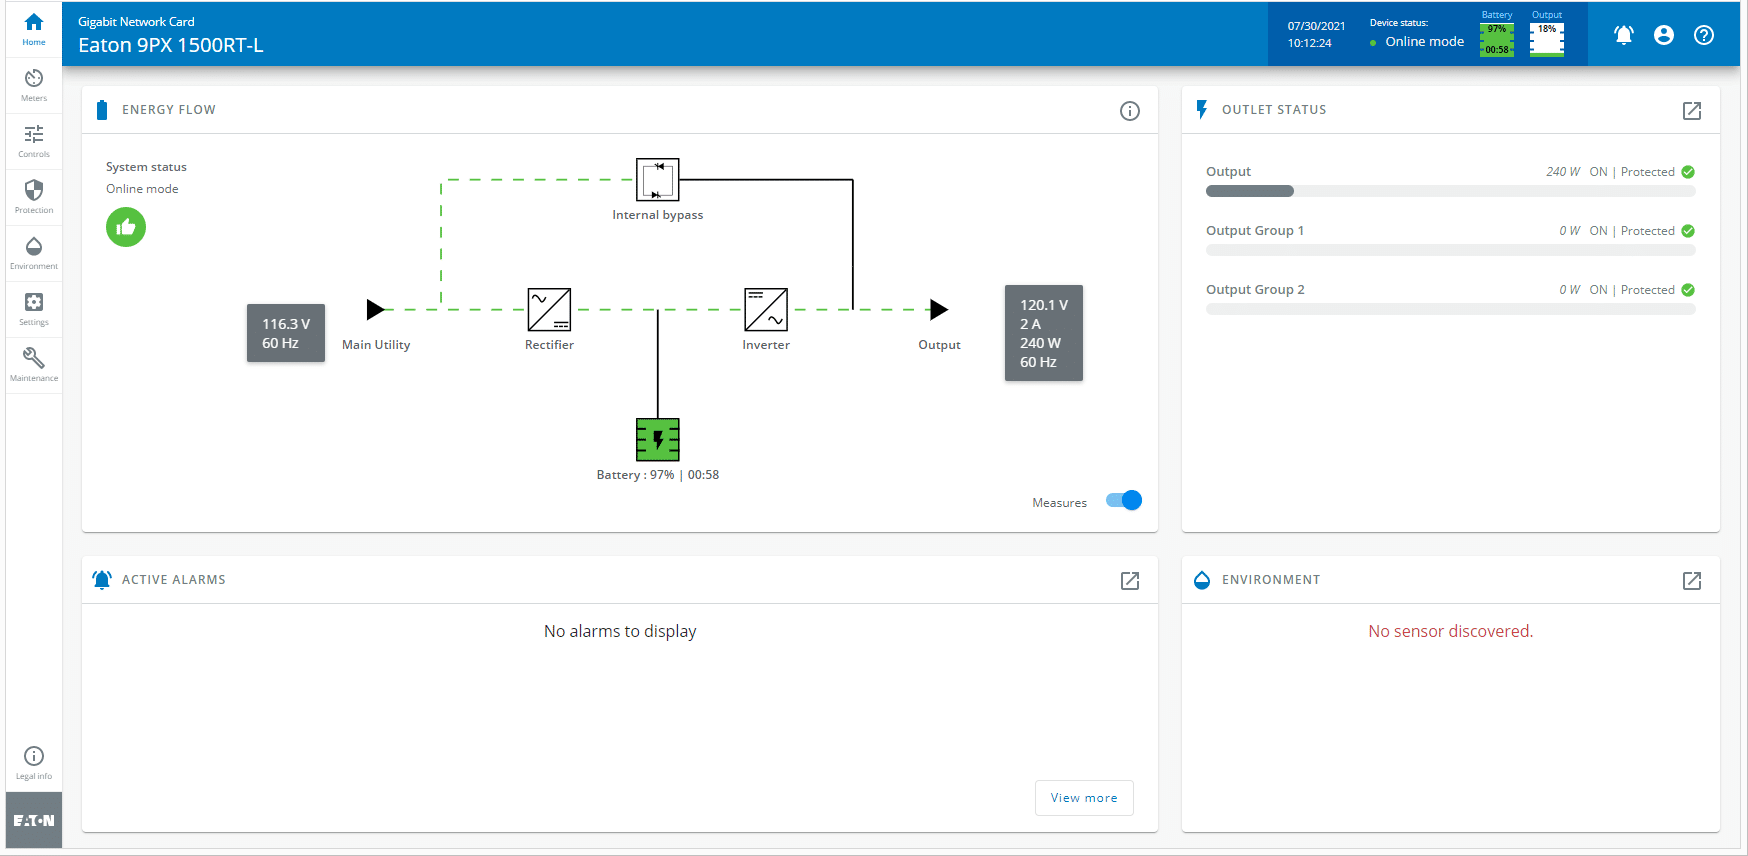Open the Environment sidebar section

pyautogui.click(x=34, y=253)
